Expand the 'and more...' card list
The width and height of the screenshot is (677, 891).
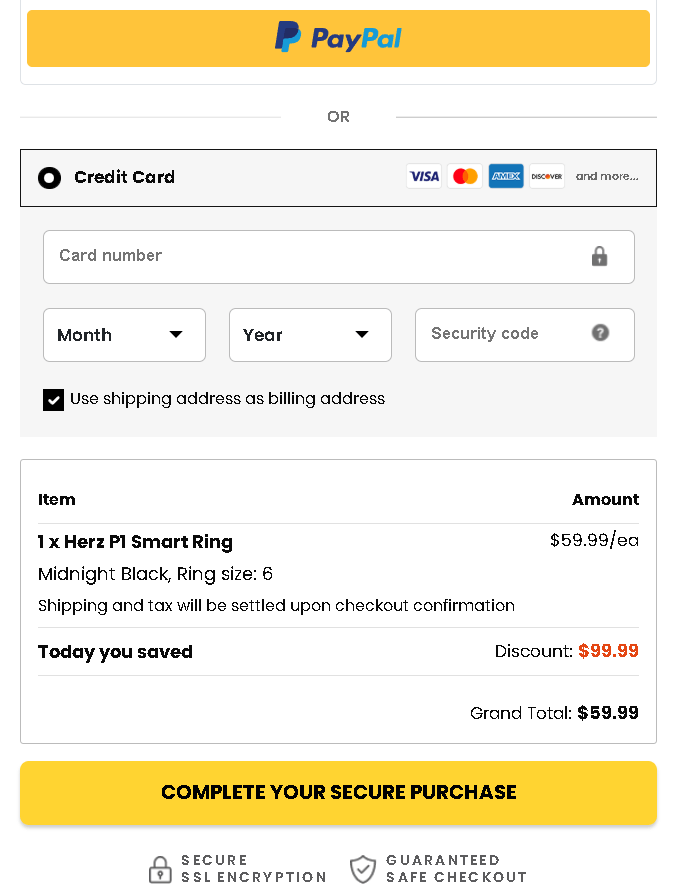[x=607, y=176]
